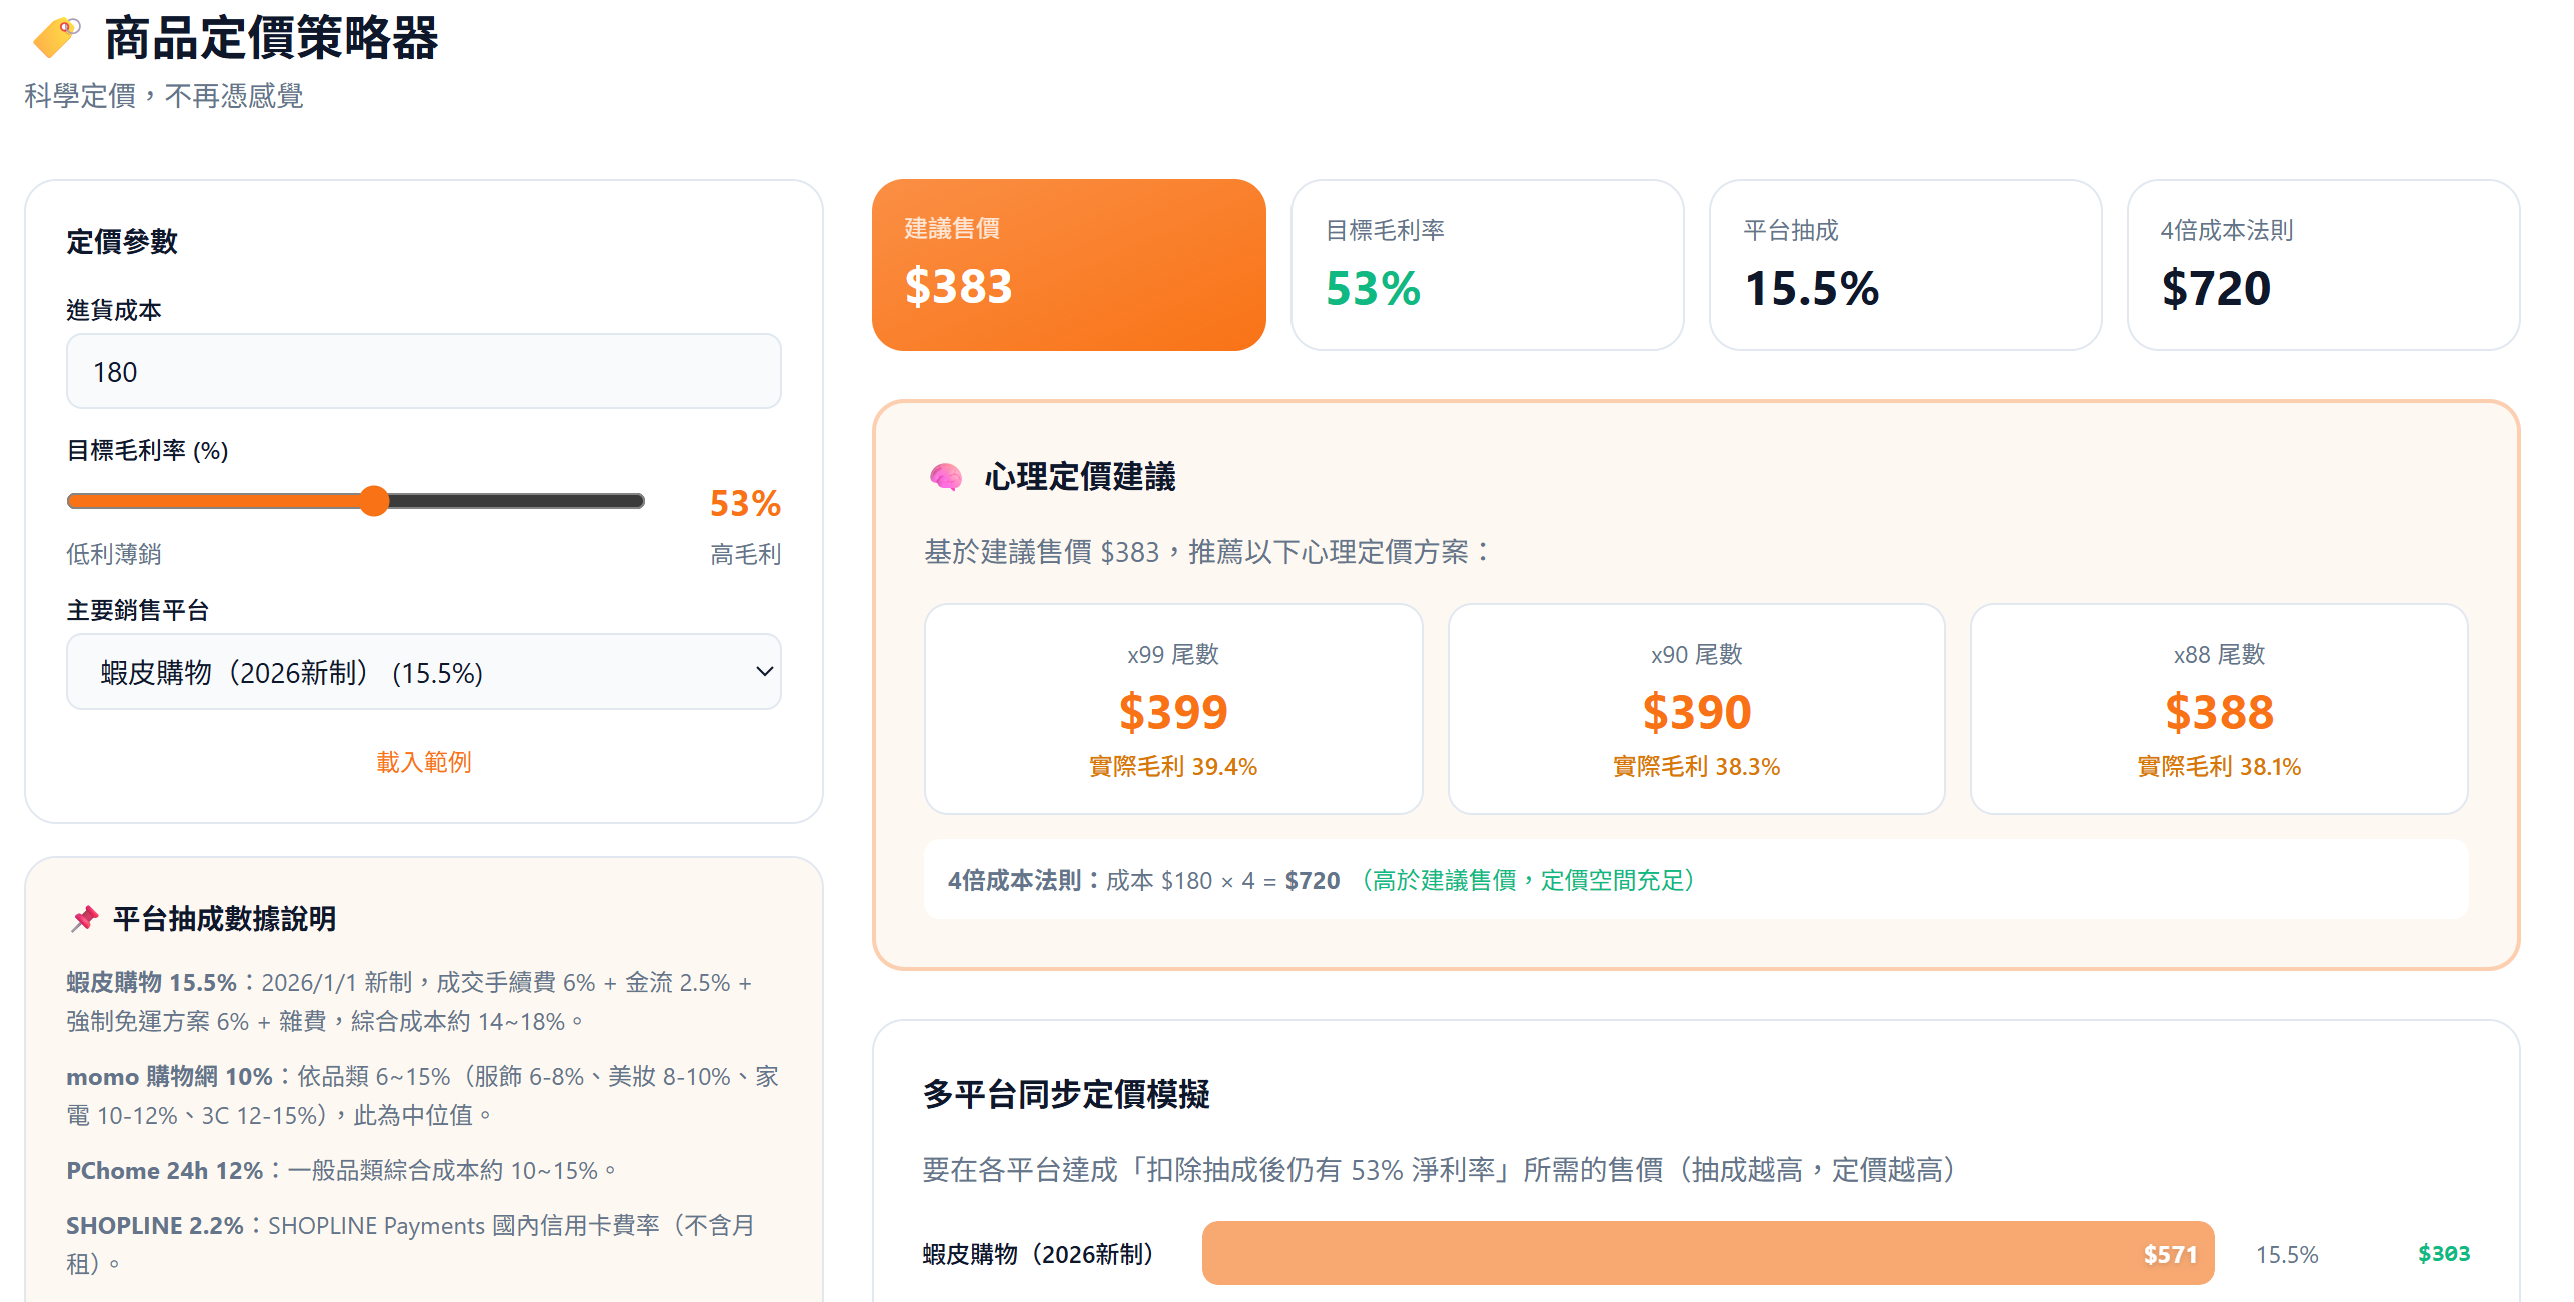
Task: Click the dropdown chevron beside 蝦皮購物（2026新制）
Action: (765, 673)
